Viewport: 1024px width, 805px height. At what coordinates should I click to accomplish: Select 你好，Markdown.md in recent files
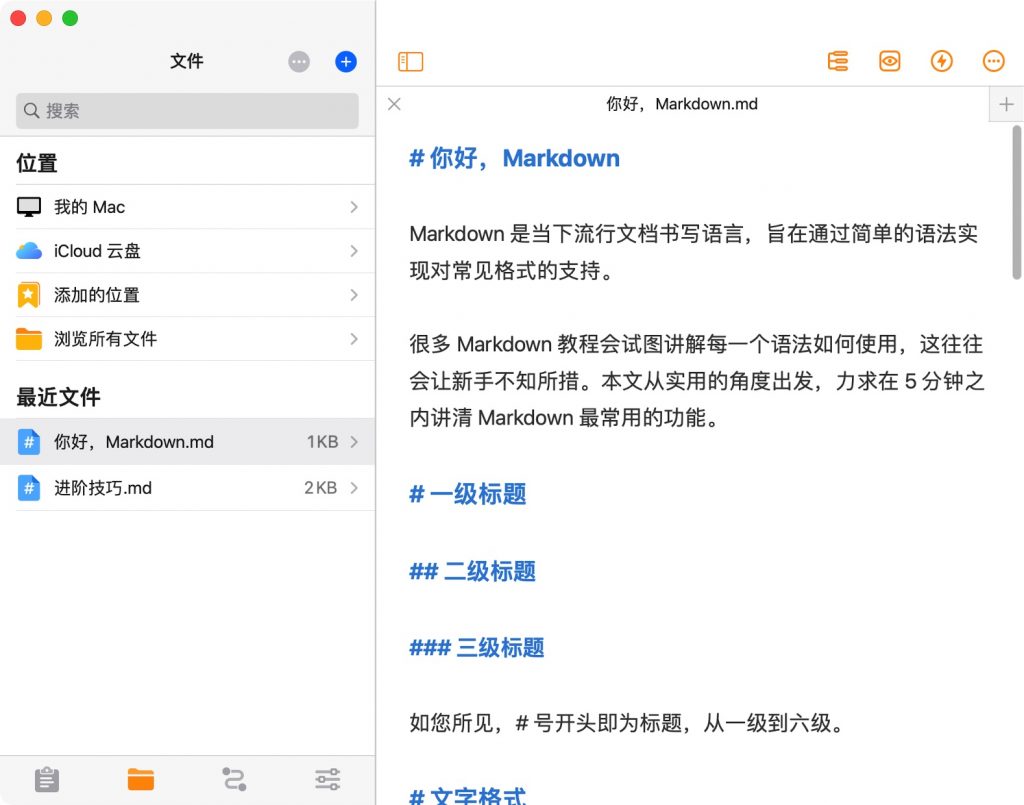coord(187,442)
